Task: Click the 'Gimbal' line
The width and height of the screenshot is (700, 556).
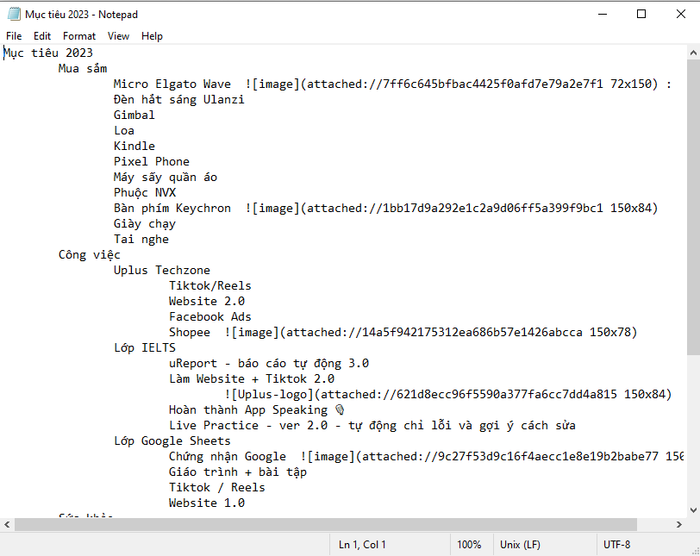Action: 134,115
